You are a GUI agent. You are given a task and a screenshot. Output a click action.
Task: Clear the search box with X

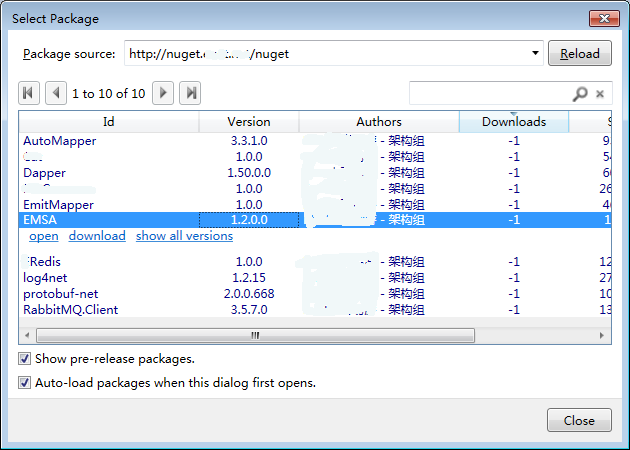[x=600, y=94]
